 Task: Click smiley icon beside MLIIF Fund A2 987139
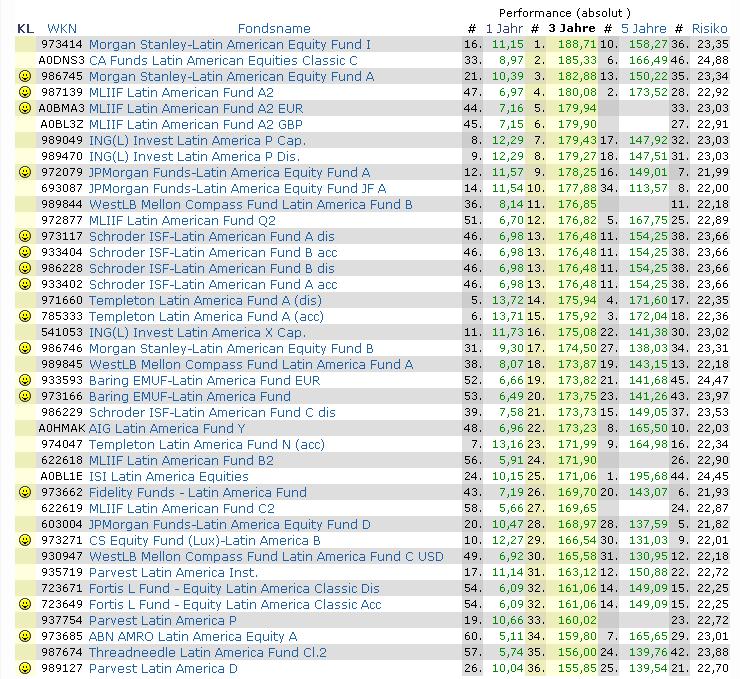coord(25,92)
